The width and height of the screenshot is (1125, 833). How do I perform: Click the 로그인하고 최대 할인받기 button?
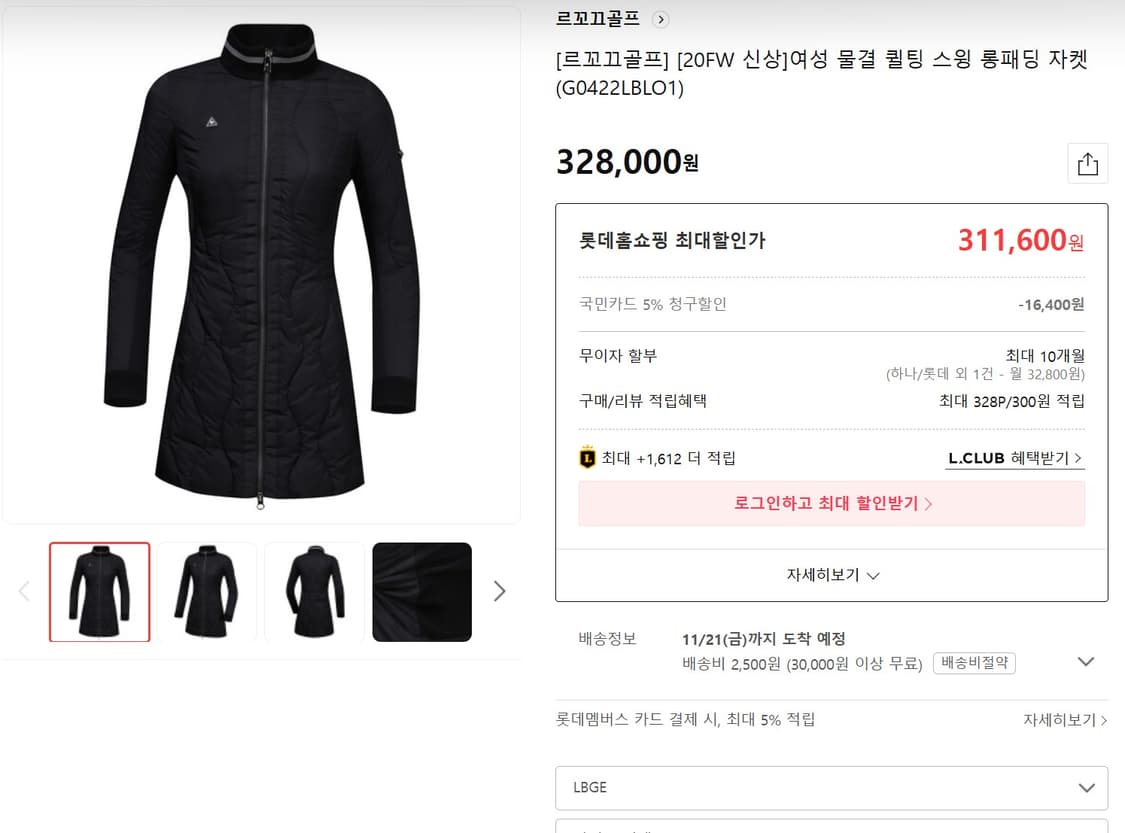coord(831,505)
